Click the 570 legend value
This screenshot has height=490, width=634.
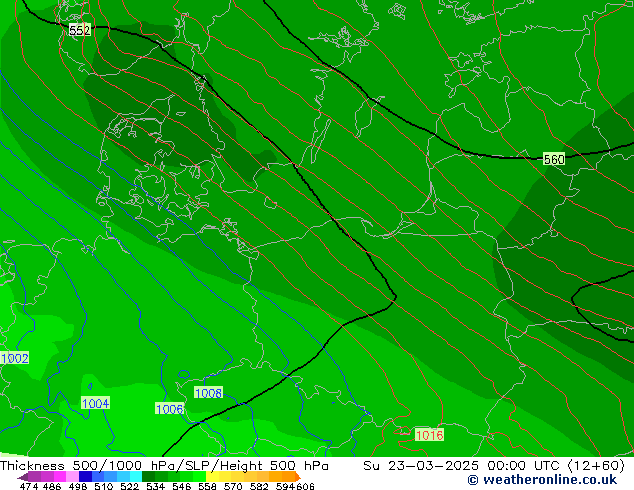(x=233, y=486)
